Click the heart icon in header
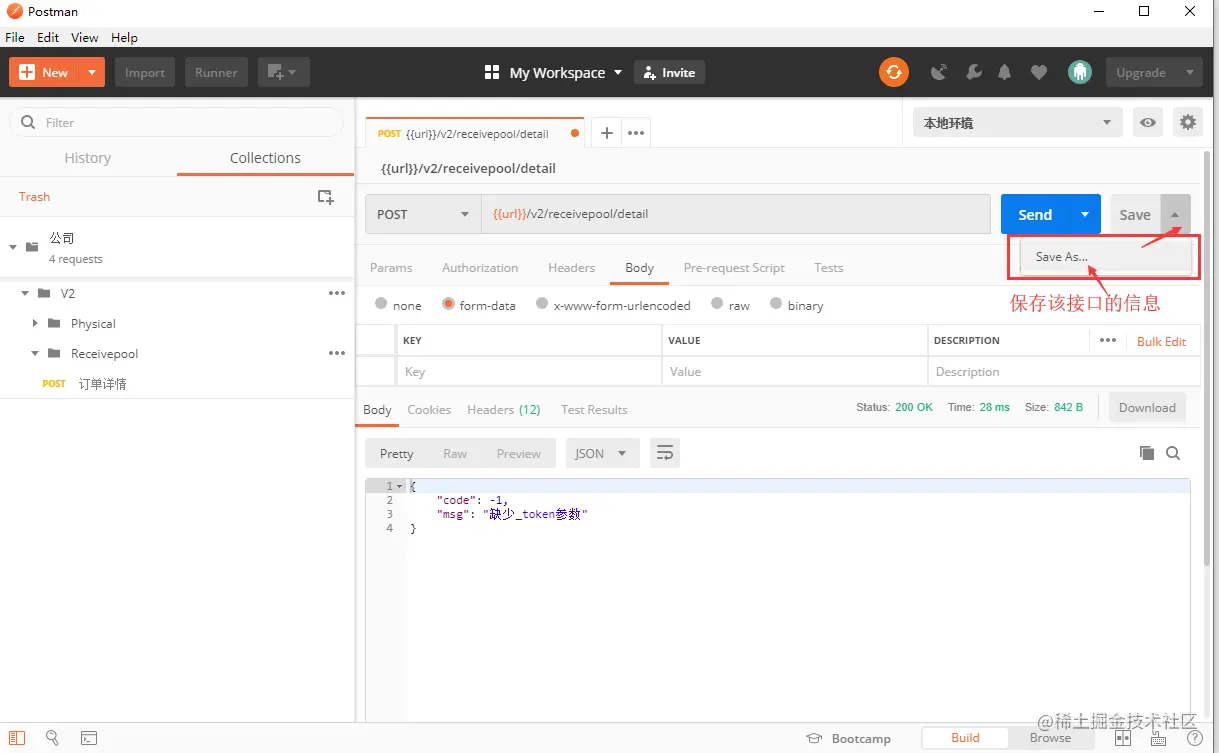Screen dimensions: 1219x753 1039,72
